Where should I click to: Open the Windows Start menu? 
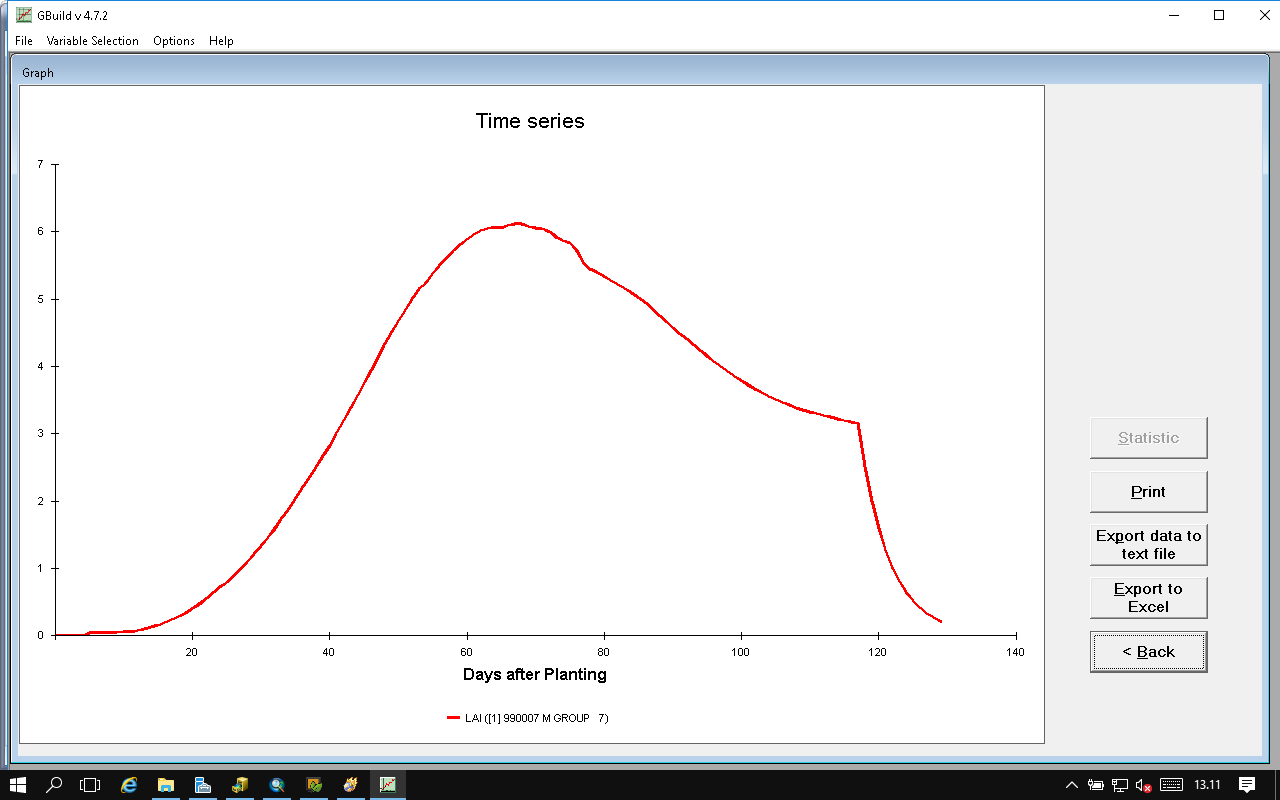click(18, 785)
